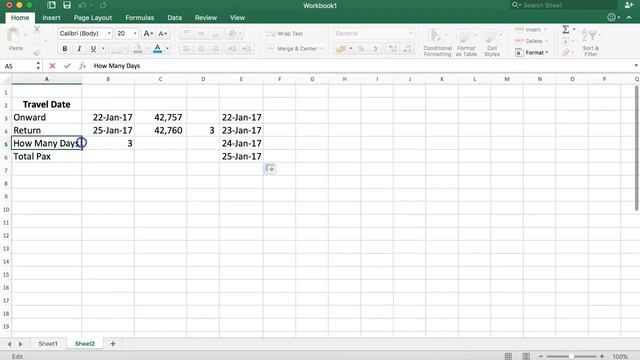Confirm entry with the green checkmark
The image size is (640, 360).
point(67,66)
